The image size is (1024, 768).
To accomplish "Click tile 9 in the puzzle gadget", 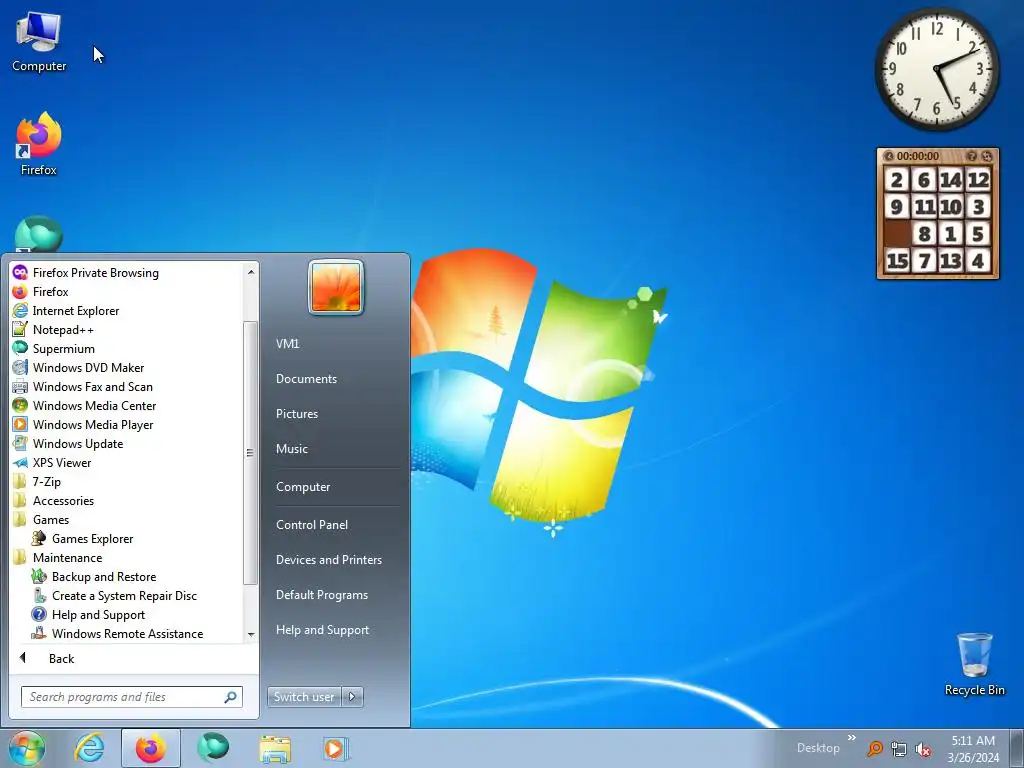I will click(897, 207).
